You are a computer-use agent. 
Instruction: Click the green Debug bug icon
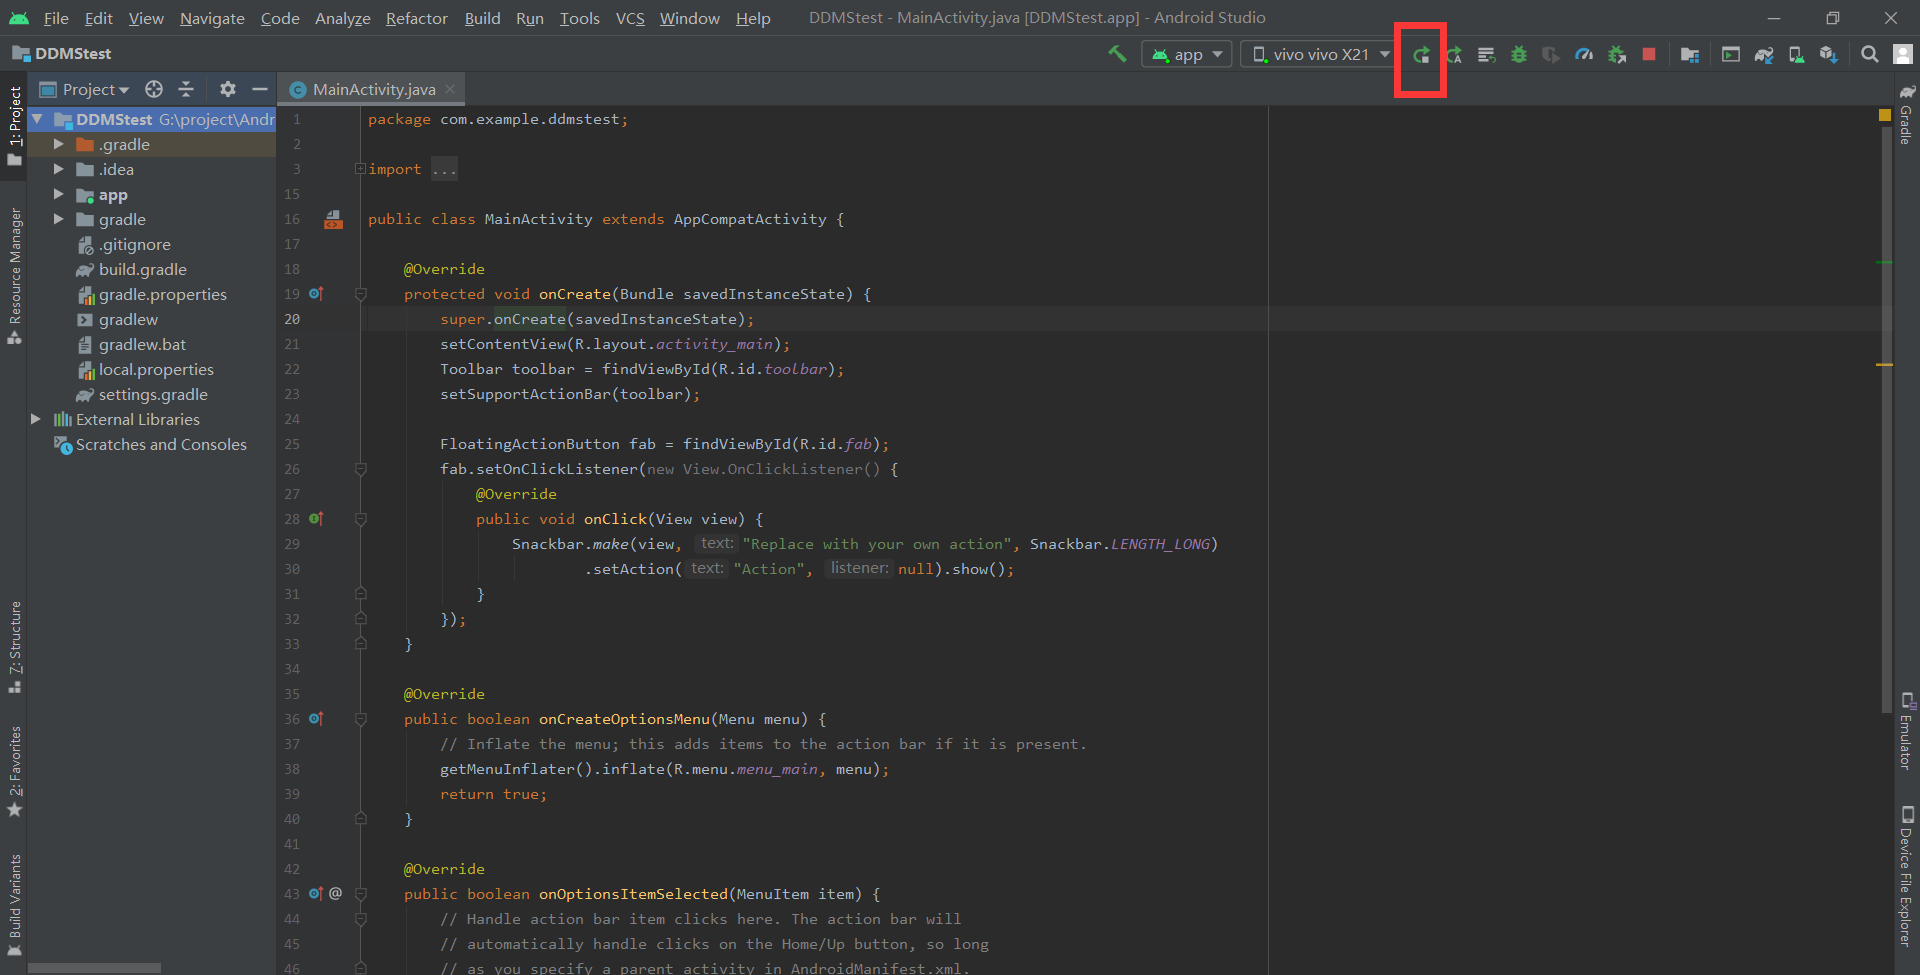[x=1519, y=55]
